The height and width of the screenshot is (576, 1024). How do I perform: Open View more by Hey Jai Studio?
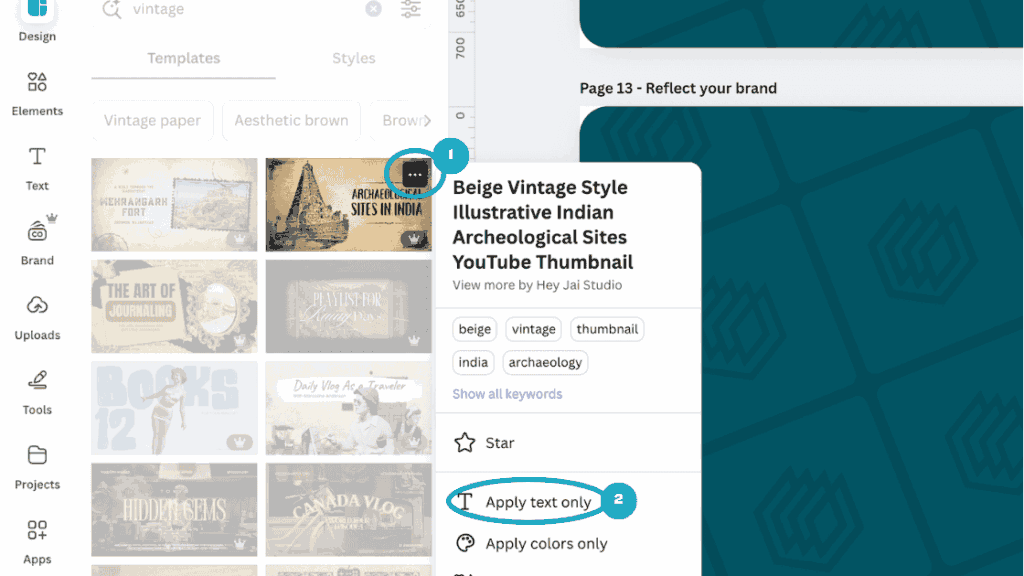(x=537, y=285)
